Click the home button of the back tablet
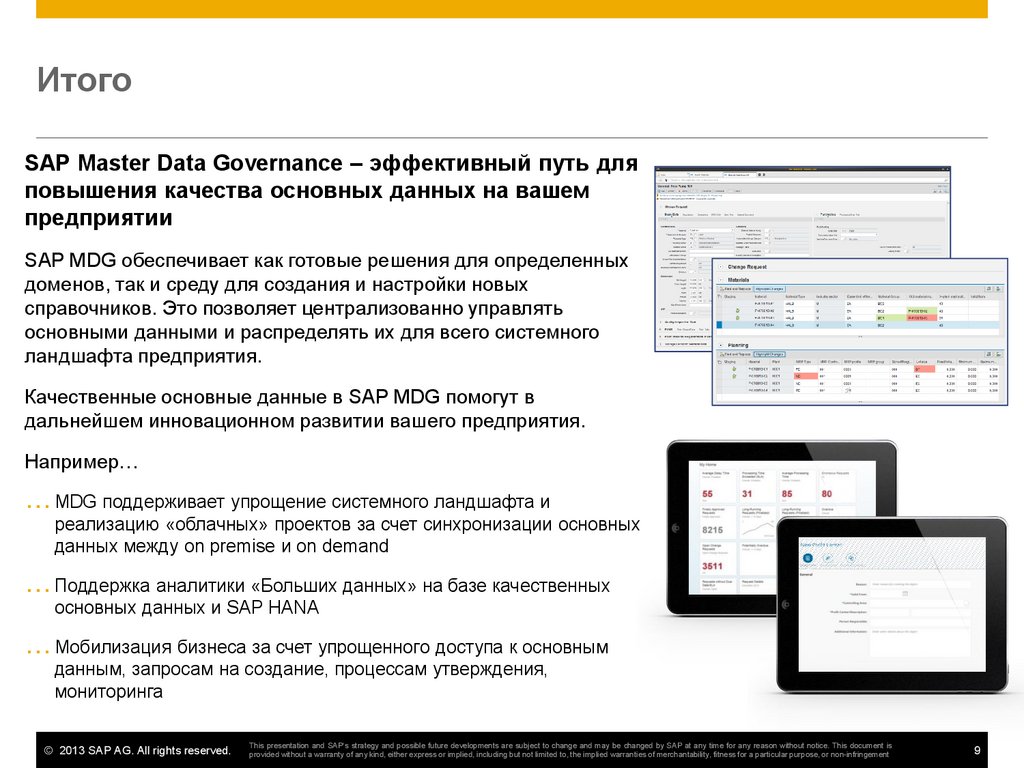This screenshot has height=768, width=1024. pyautogui.click(x=677, y=528)
